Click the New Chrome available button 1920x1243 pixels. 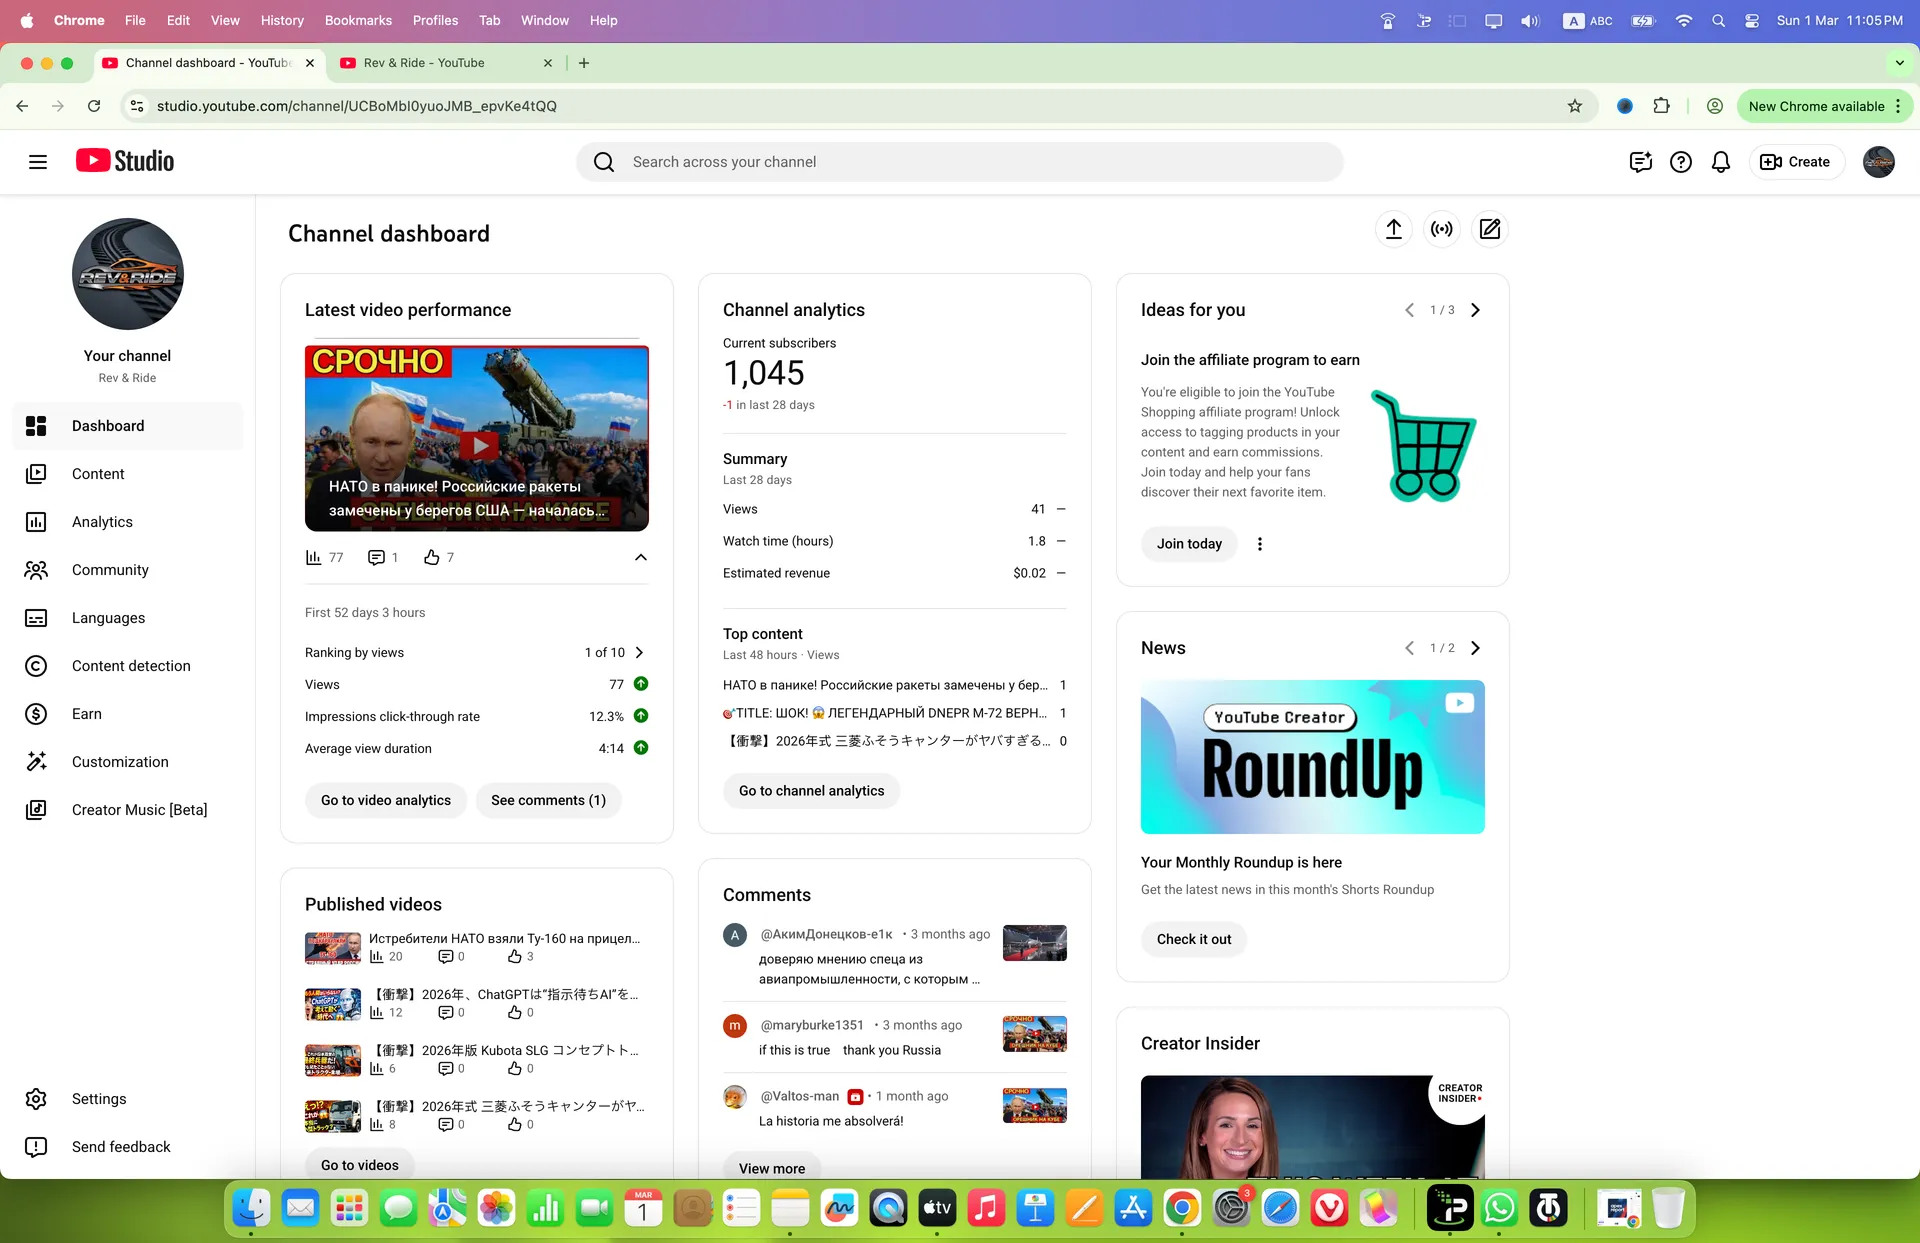pyautogui.click(x=1817, y=106)
